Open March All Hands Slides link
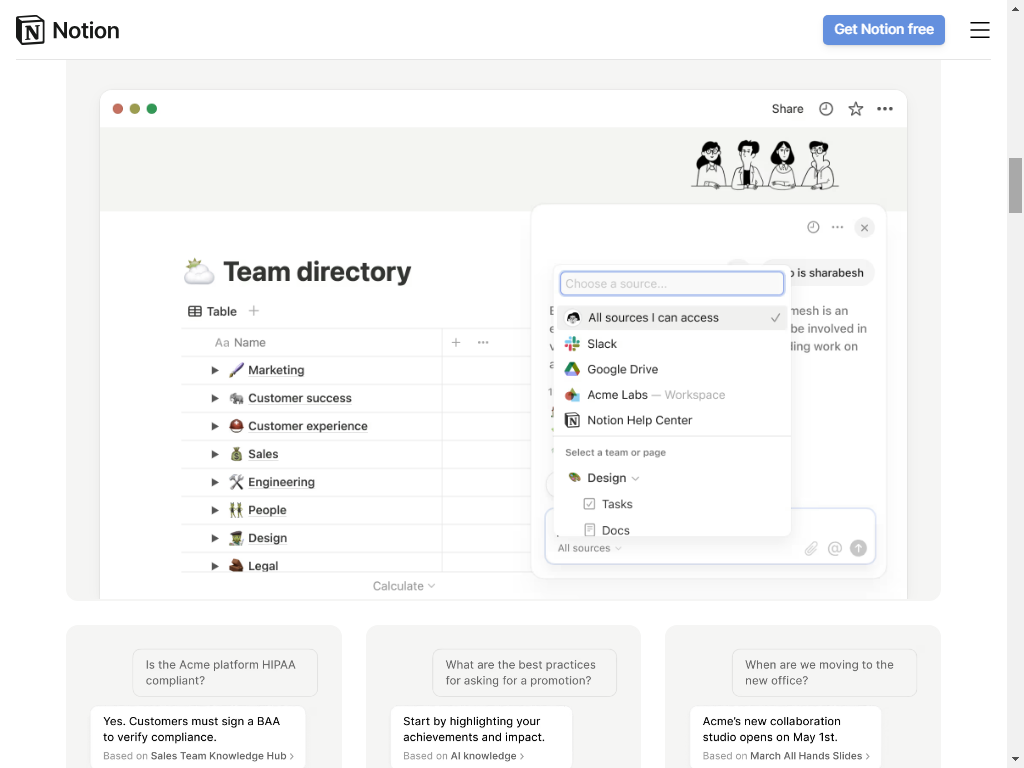This screenshot has height=768, width=1024. 810,756
